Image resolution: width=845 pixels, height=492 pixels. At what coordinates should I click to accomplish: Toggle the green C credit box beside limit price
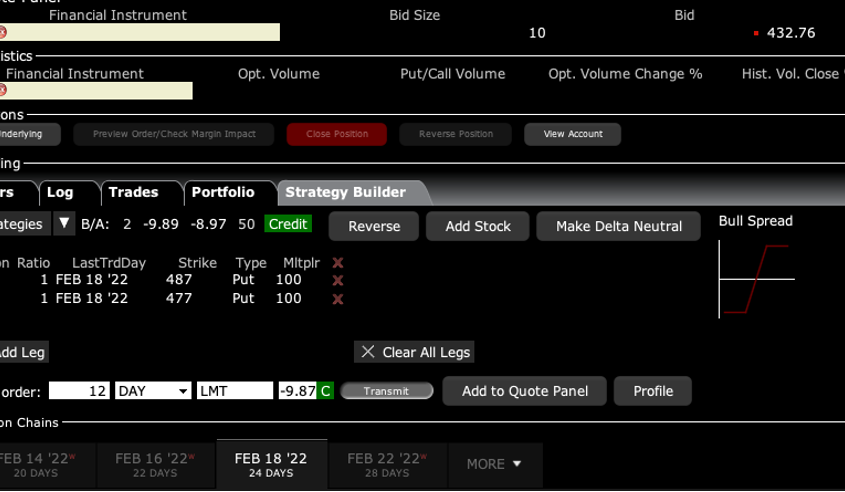click(325, 391)
